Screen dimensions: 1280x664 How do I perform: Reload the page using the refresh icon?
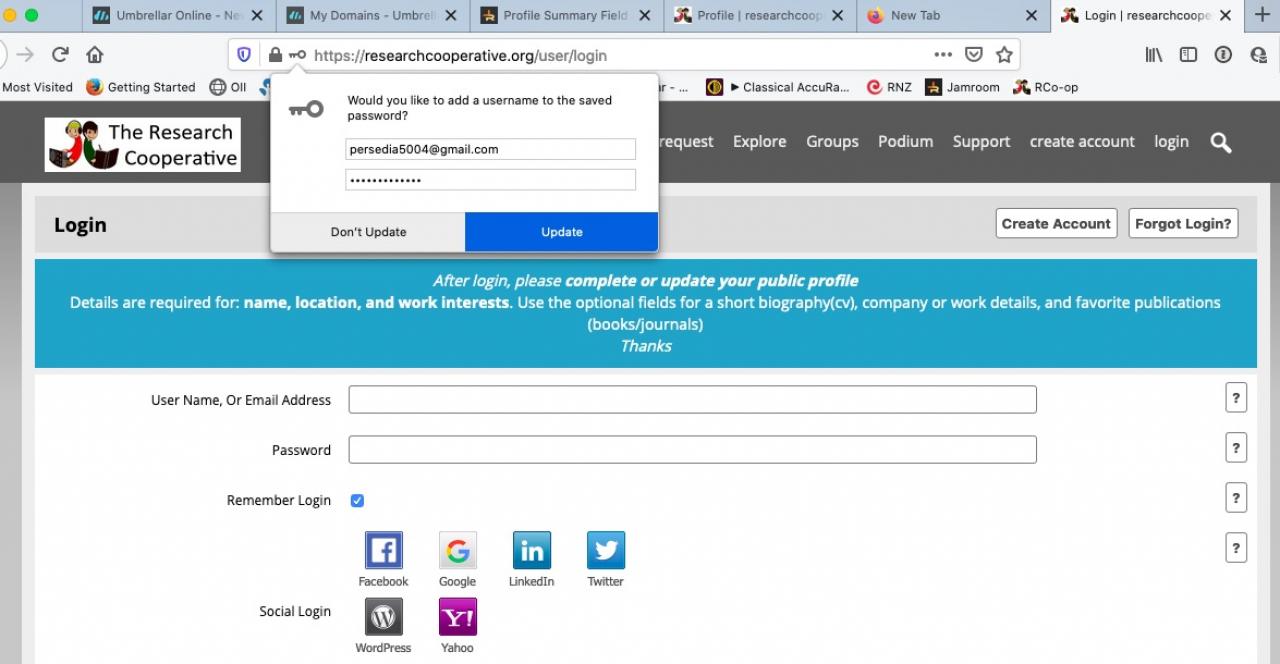[61, 55]
